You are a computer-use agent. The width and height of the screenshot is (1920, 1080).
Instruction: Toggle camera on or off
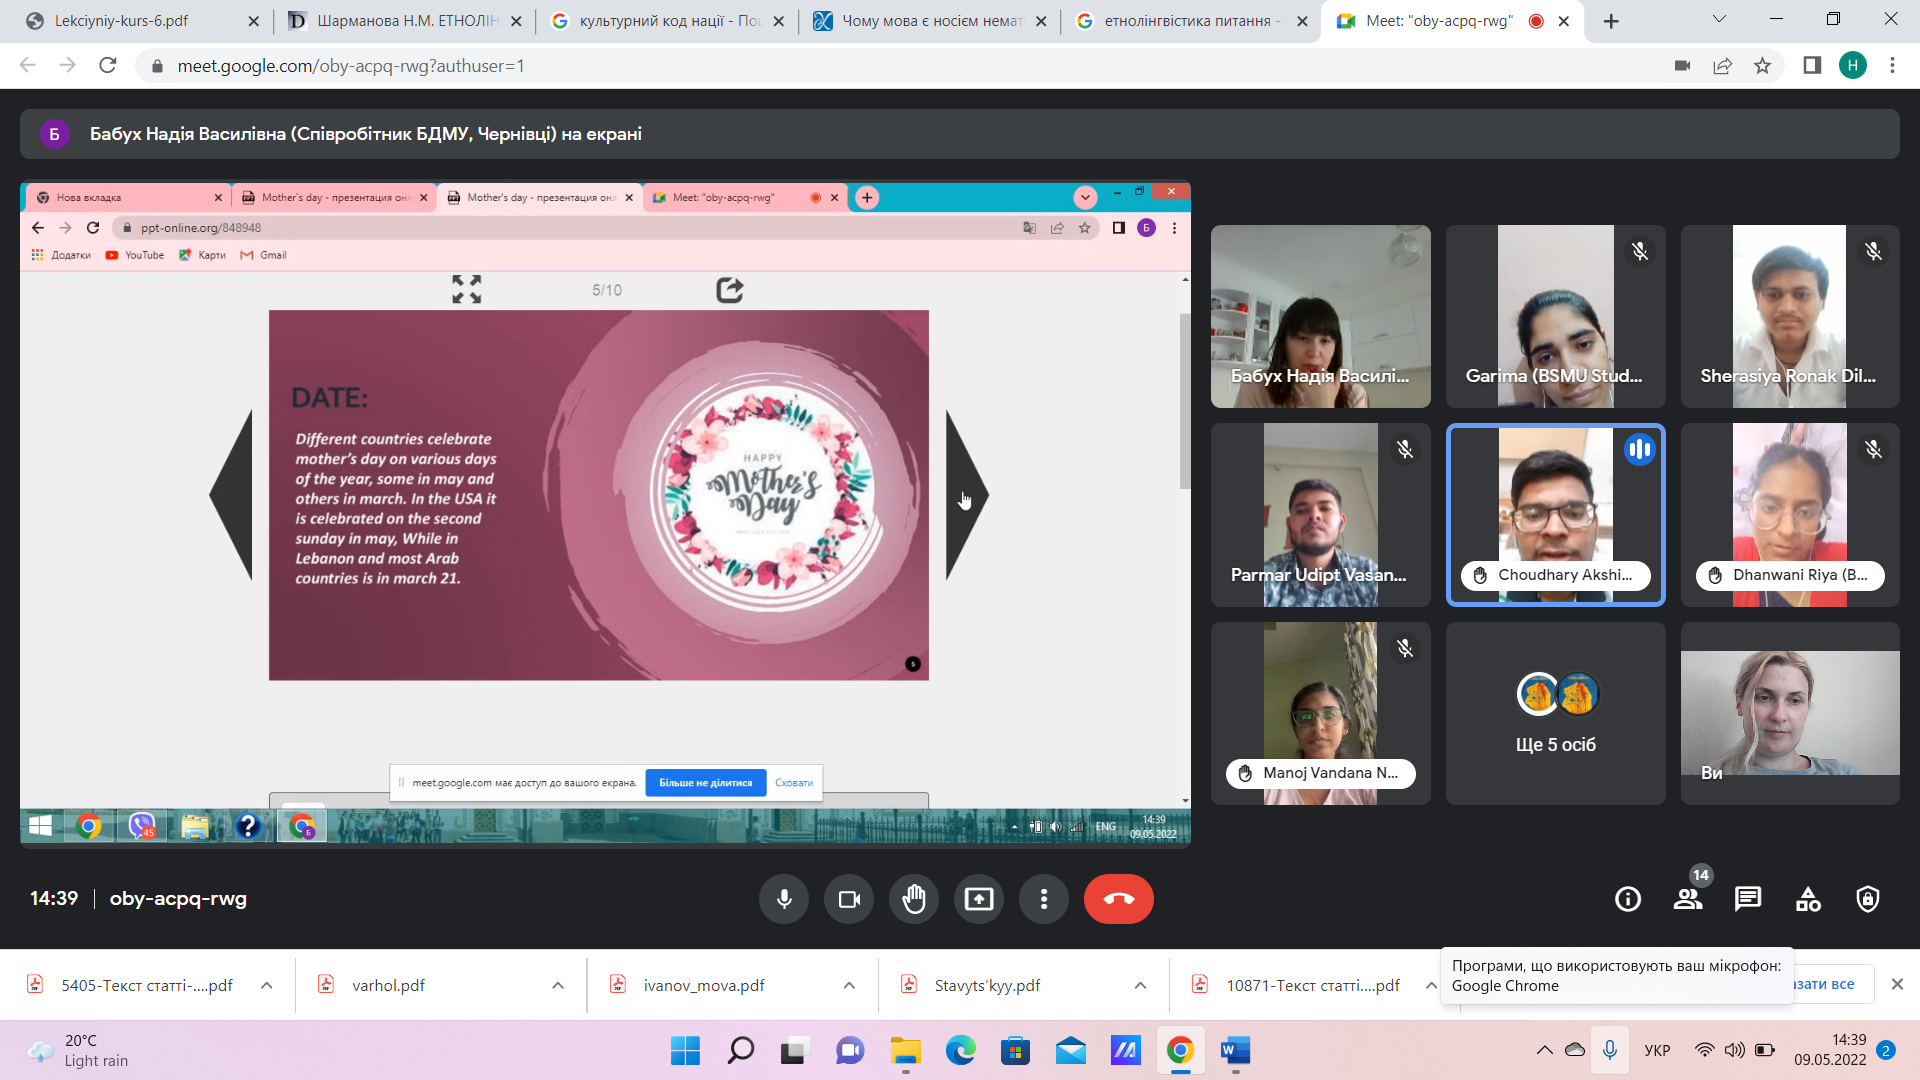pos(849,899)
